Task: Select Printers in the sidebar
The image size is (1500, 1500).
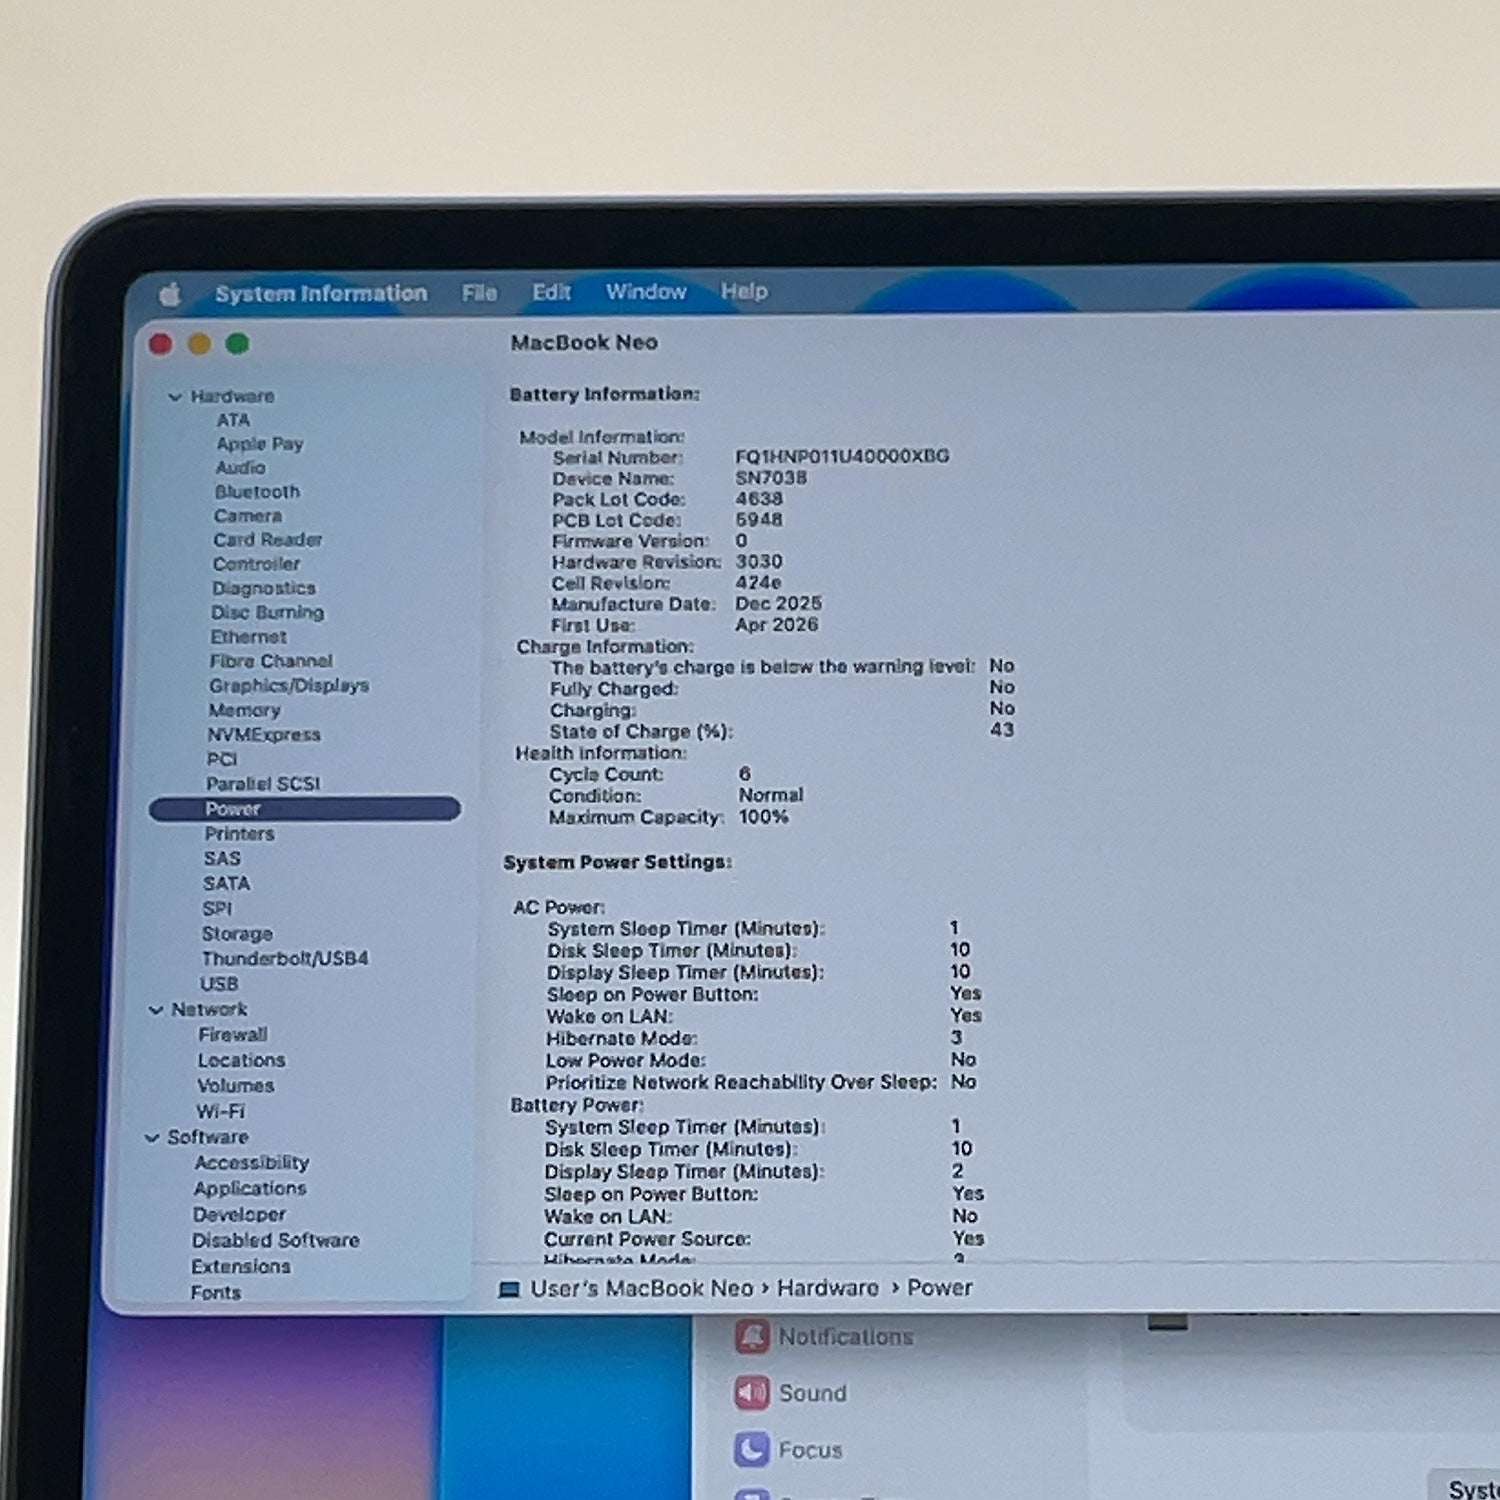Action: (x=239, y=834)
